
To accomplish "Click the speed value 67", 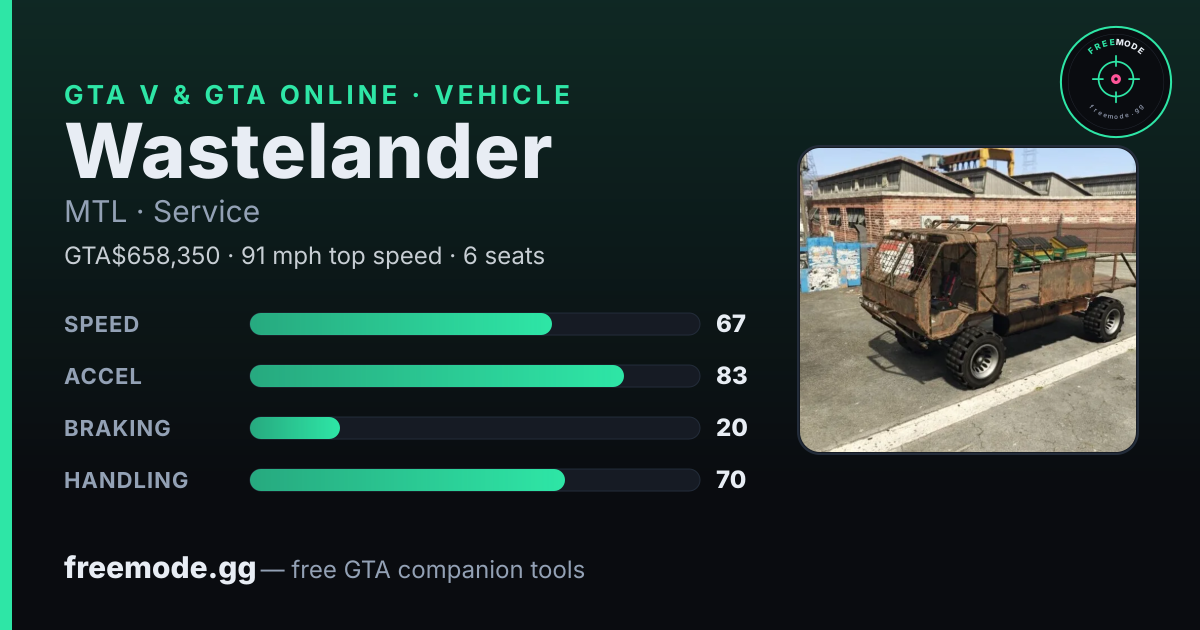I will [x=731, y=324].
